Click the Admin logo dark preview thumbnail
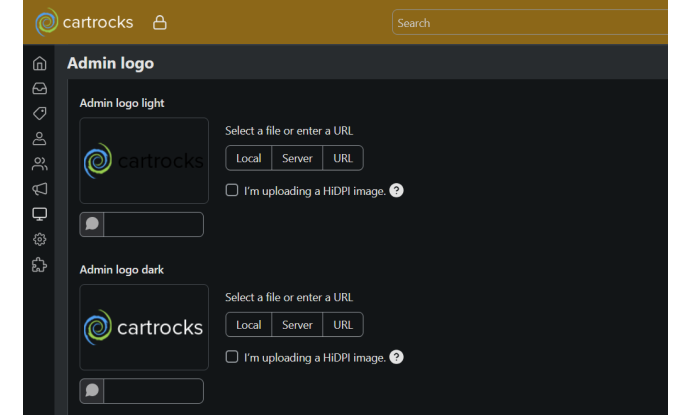The width and height of the screenshot is (692, 415). [144, 327]
